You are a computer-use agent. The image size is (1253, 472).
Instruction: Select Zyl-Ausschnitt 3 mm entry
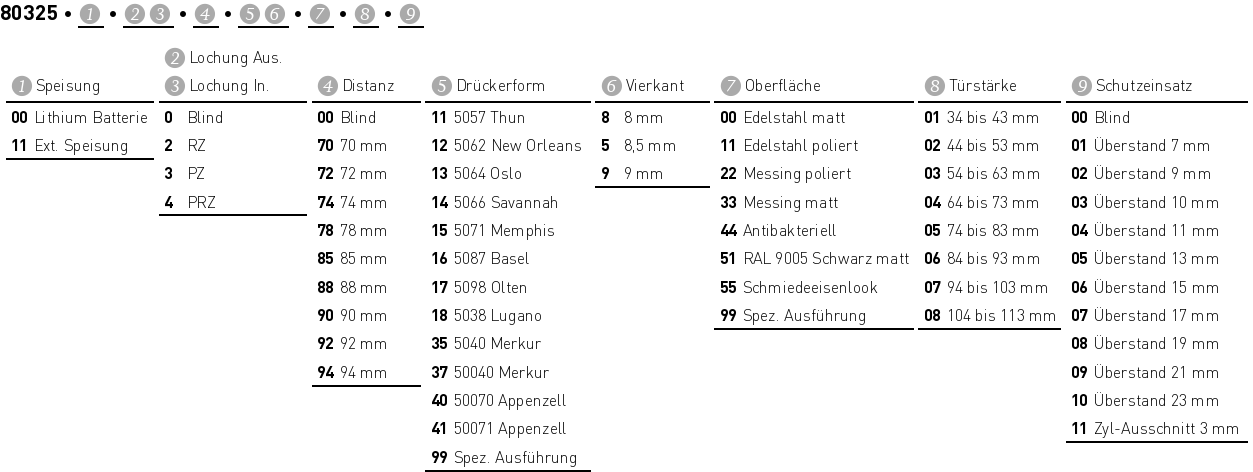click(1154, 430)
